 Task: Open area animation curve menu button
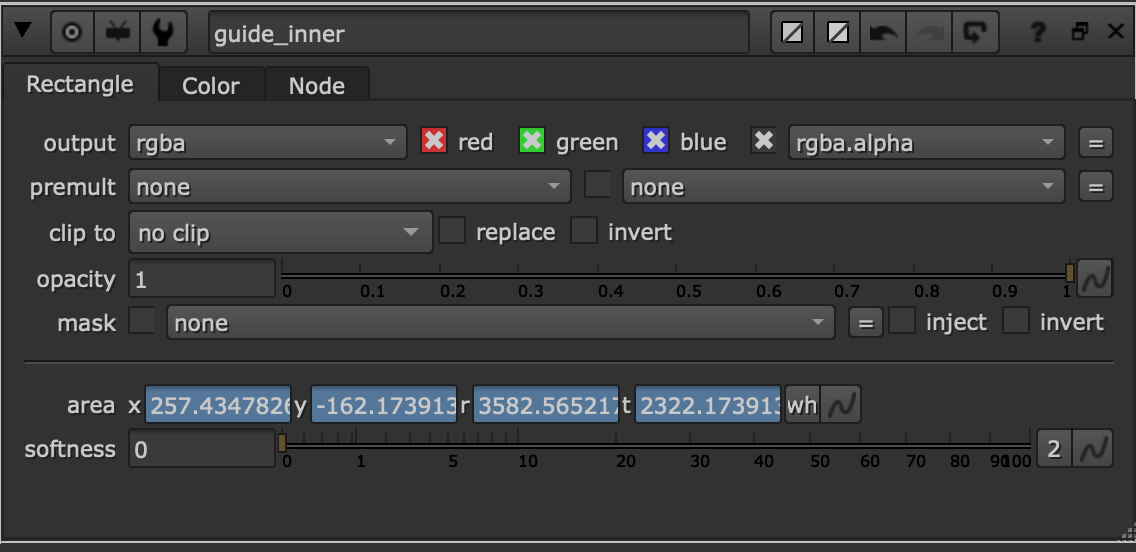840,406
